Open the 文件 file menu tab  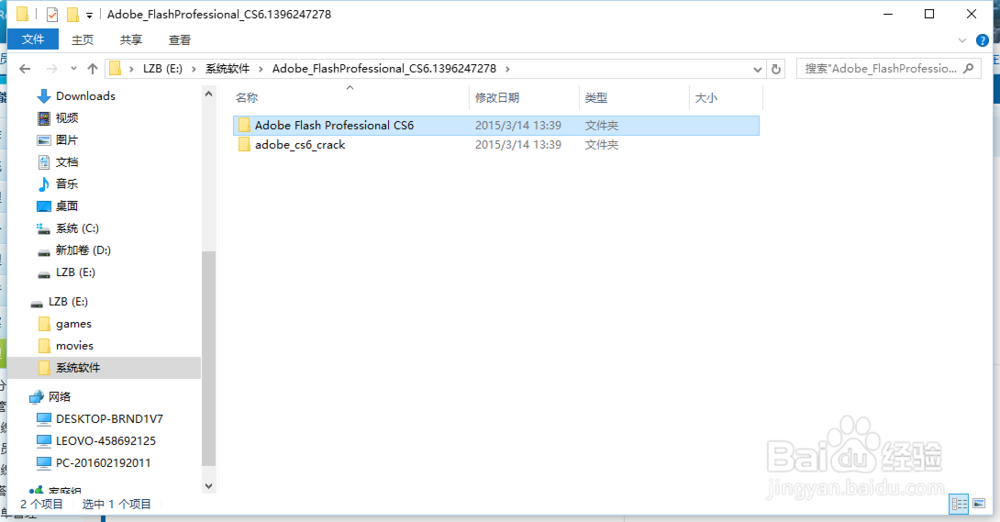(x=33, y=40)
